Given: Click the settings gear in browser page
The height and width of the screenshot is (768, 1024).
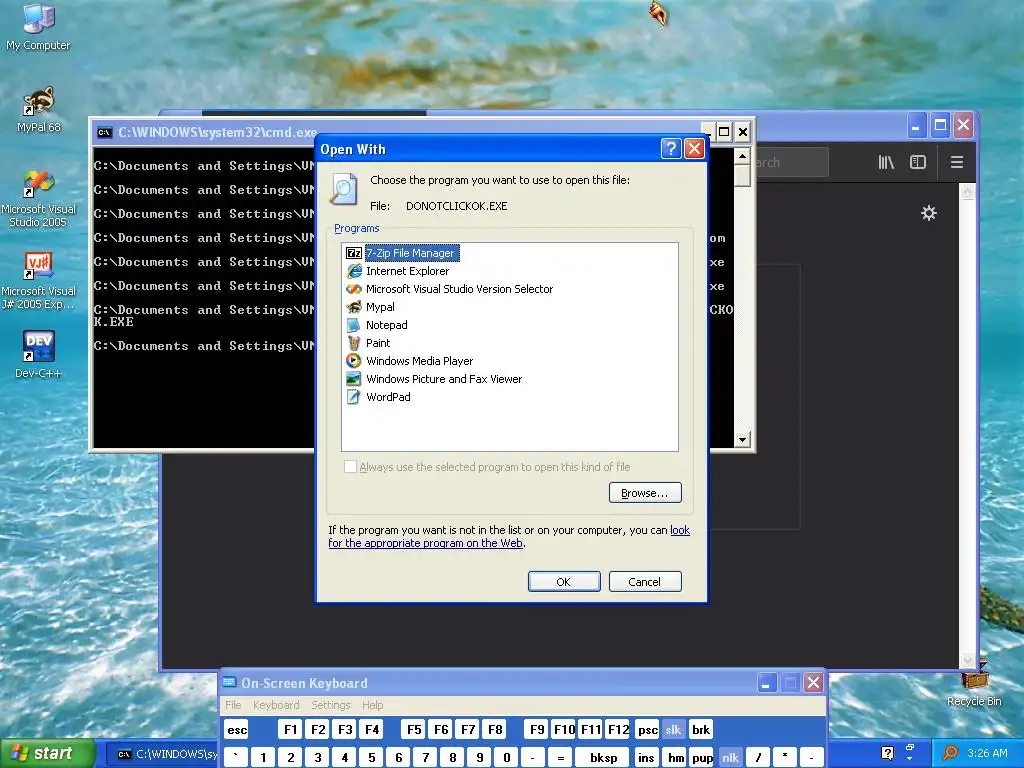Looking at the screenshot, I should pyautogui.click(x=929, y=213).
